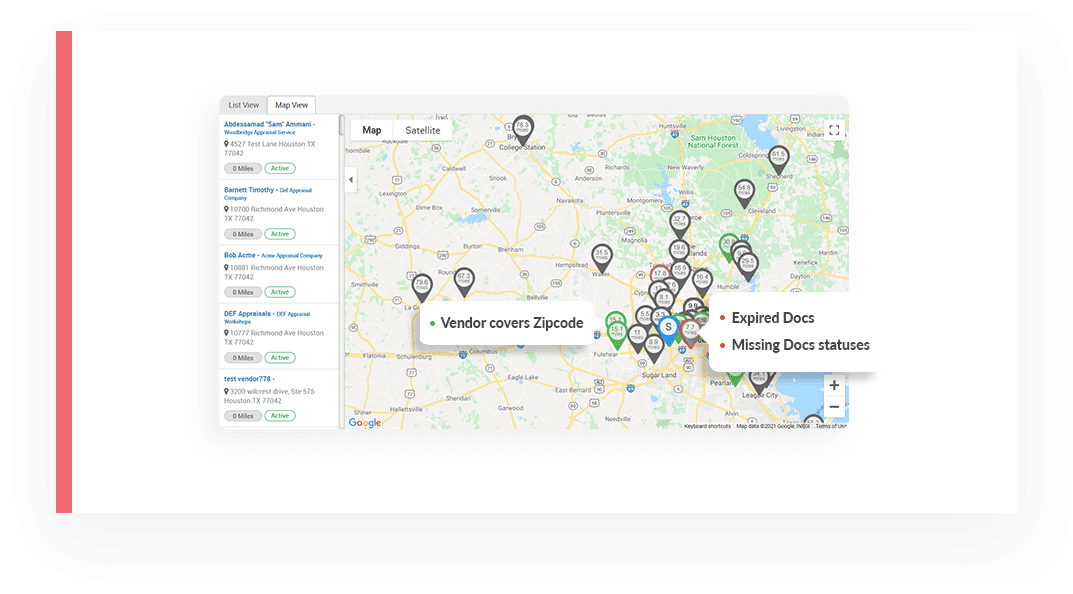Select the blue S subject location marker

668,328
